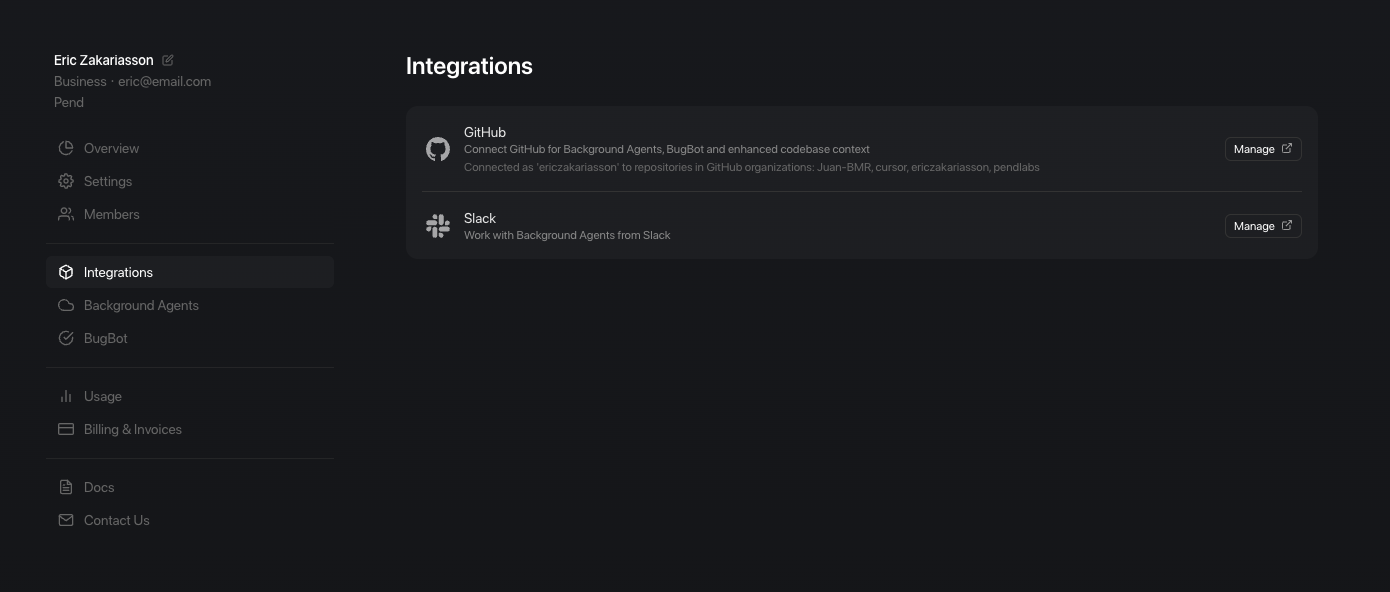The height and width of the screenshot is (592, 1390).
Task: Click the GitHub logo in integrations list
Action: coord(438,149)
